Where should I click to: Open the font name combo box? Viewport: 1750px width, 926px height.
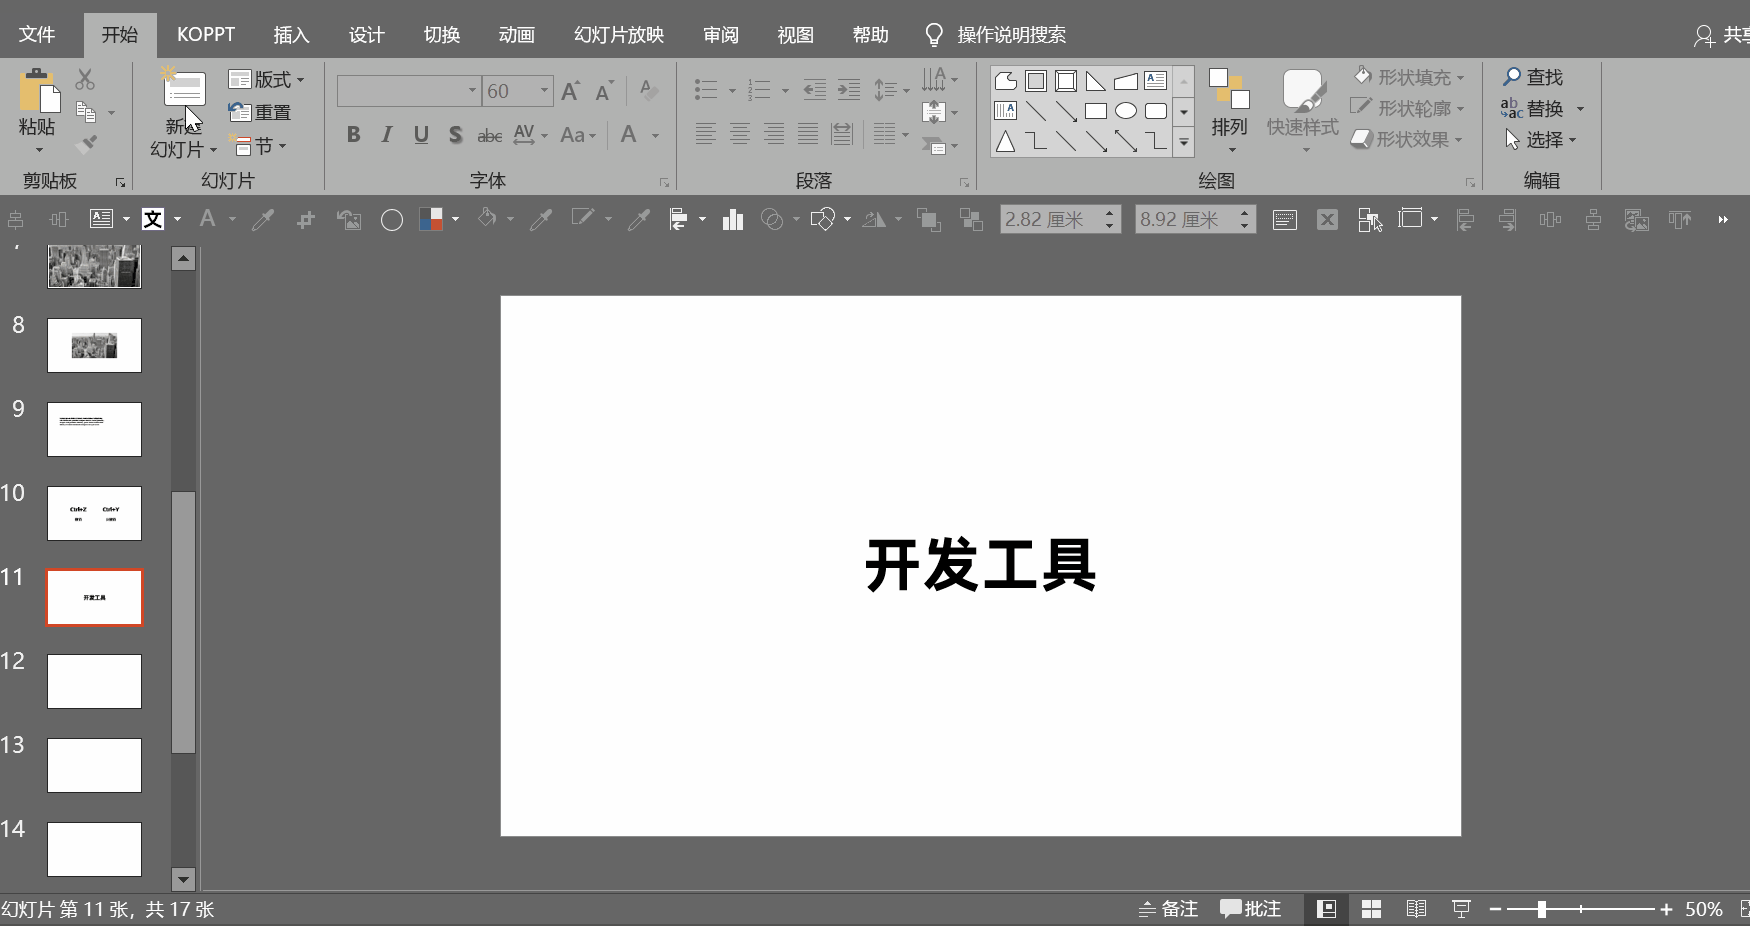(409, 91)
